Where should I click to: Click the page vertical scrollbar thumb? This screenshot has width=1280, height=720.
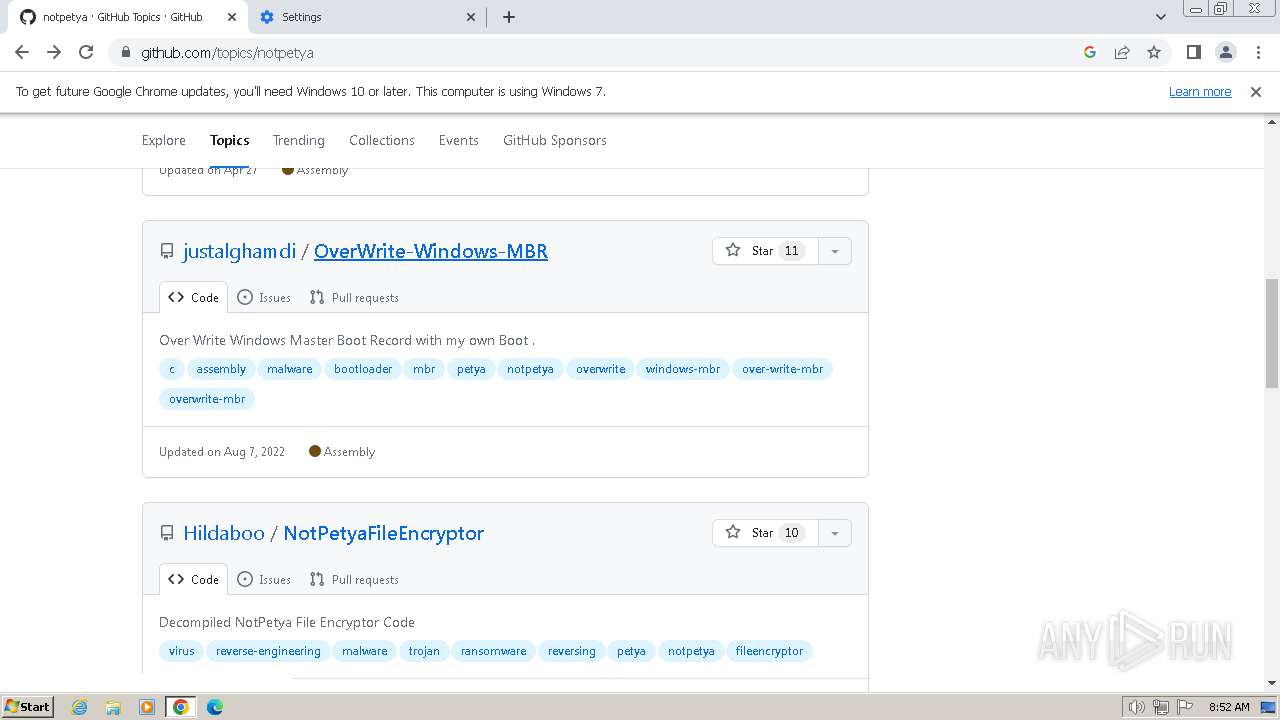pos(1272,333)
